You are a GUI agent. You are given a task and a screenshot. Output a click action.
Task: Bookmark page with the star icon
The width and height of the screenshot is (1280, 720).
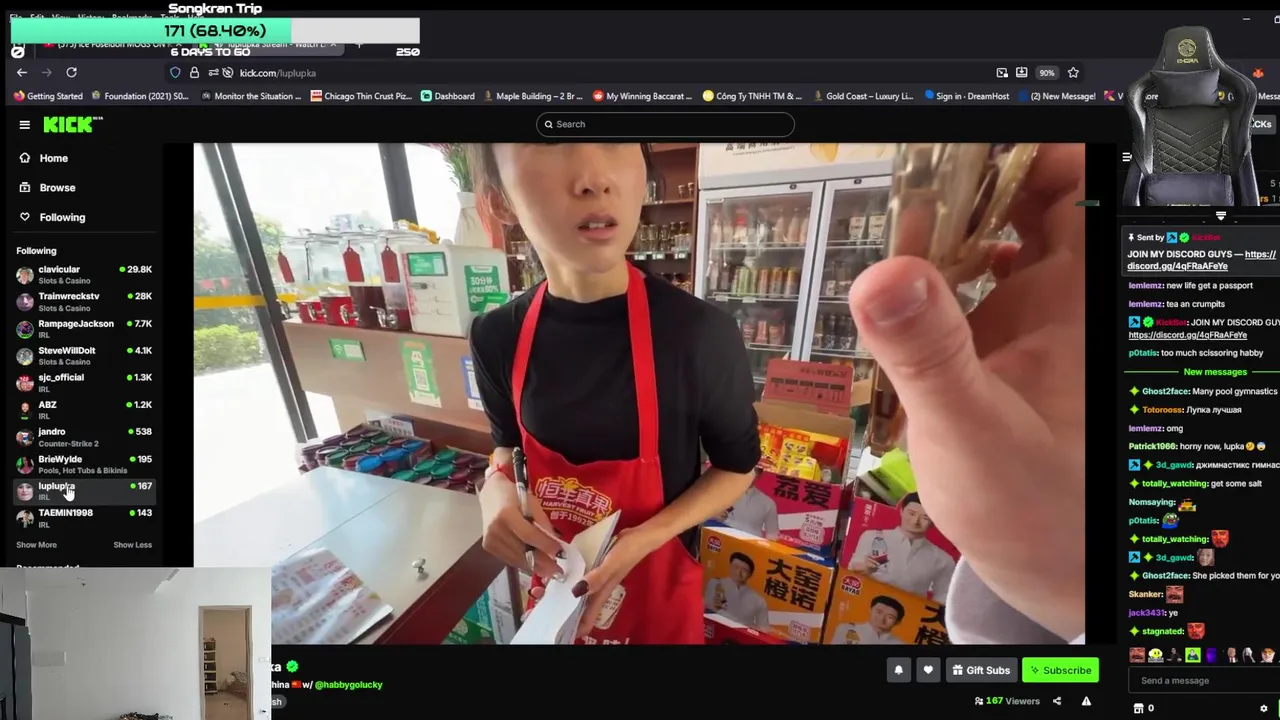pos(1073,73)
